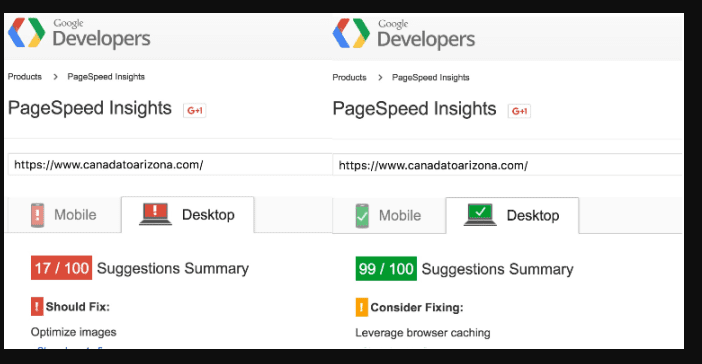702x364 pixels.
Task: Select Desktop tab in left panel
Action: [x=188, y=214]
